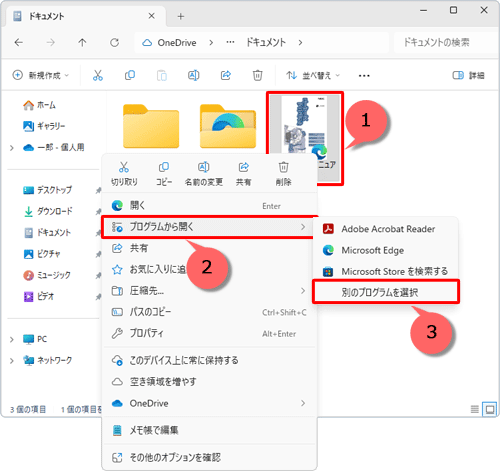Click chevron after OneDrive in address bar
500x471 pixels.
click(x=211, y=43)
